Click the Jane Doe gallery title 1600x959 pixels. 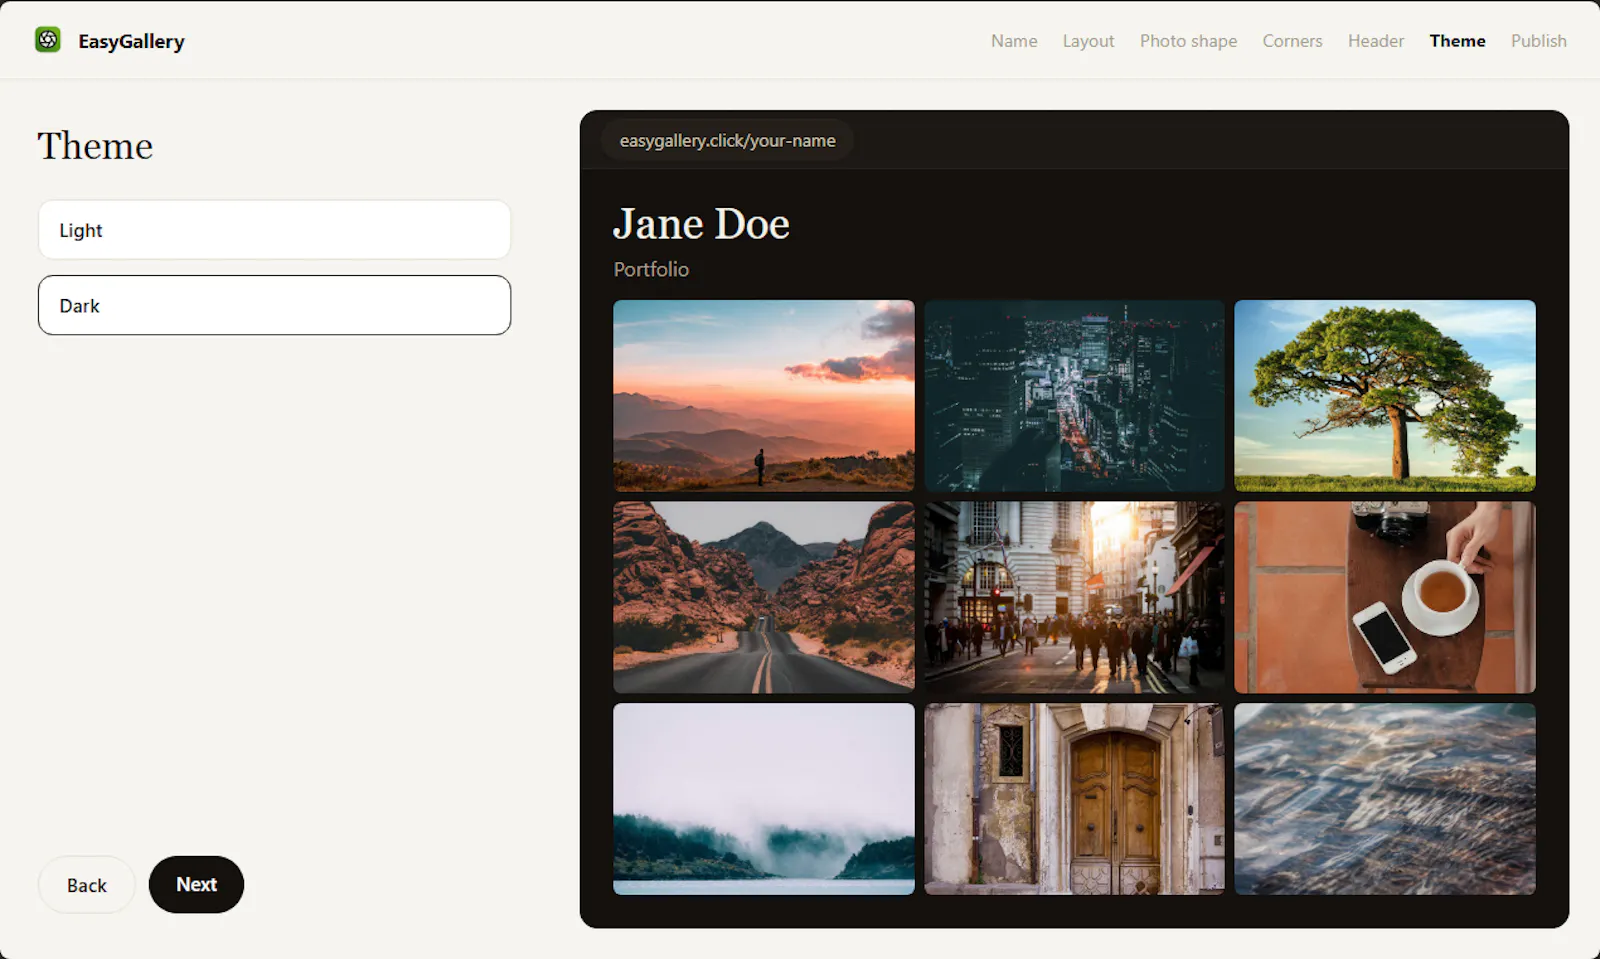coord(701,224)
